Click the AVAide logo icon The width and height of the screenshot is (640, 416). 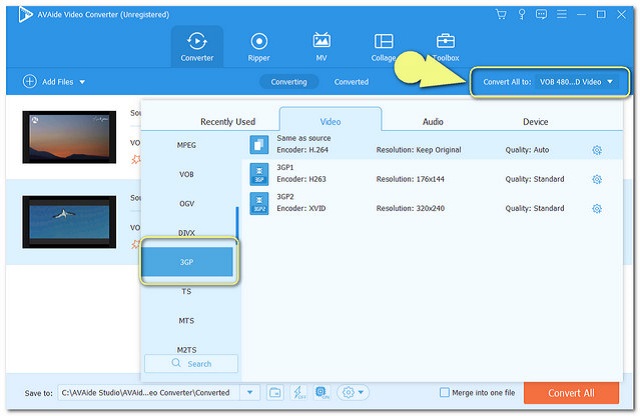(x=25, y=15)
